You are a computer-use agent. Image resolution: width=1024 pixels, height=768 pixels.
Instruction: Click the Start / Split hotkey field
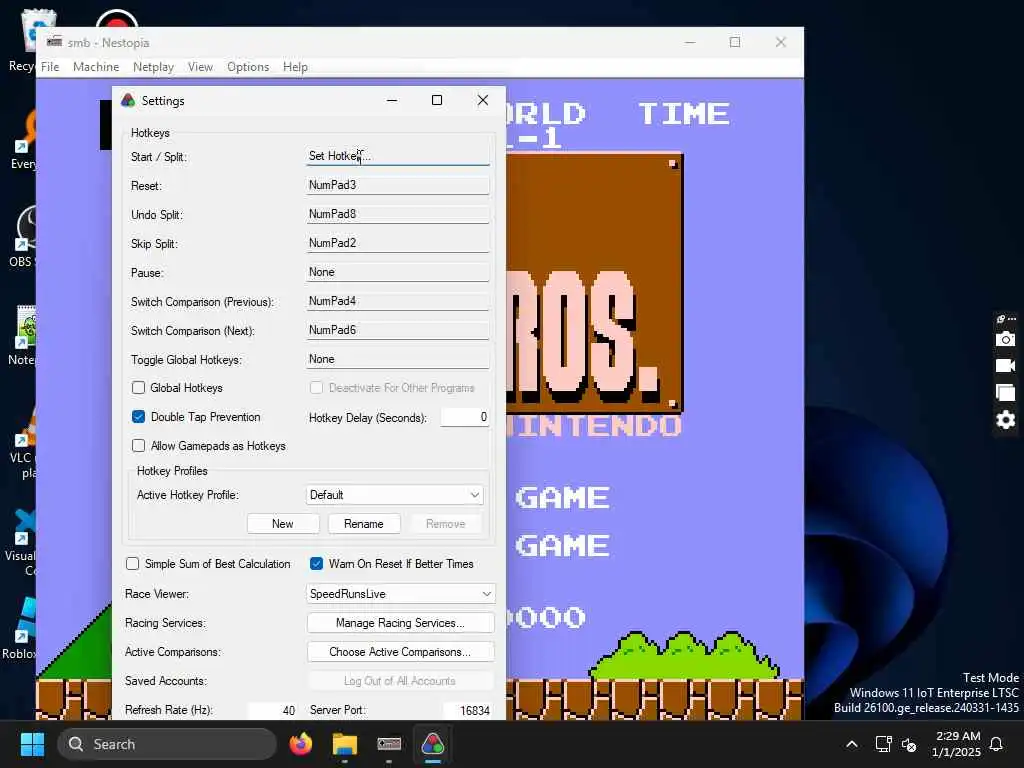(x=397, y=156)
